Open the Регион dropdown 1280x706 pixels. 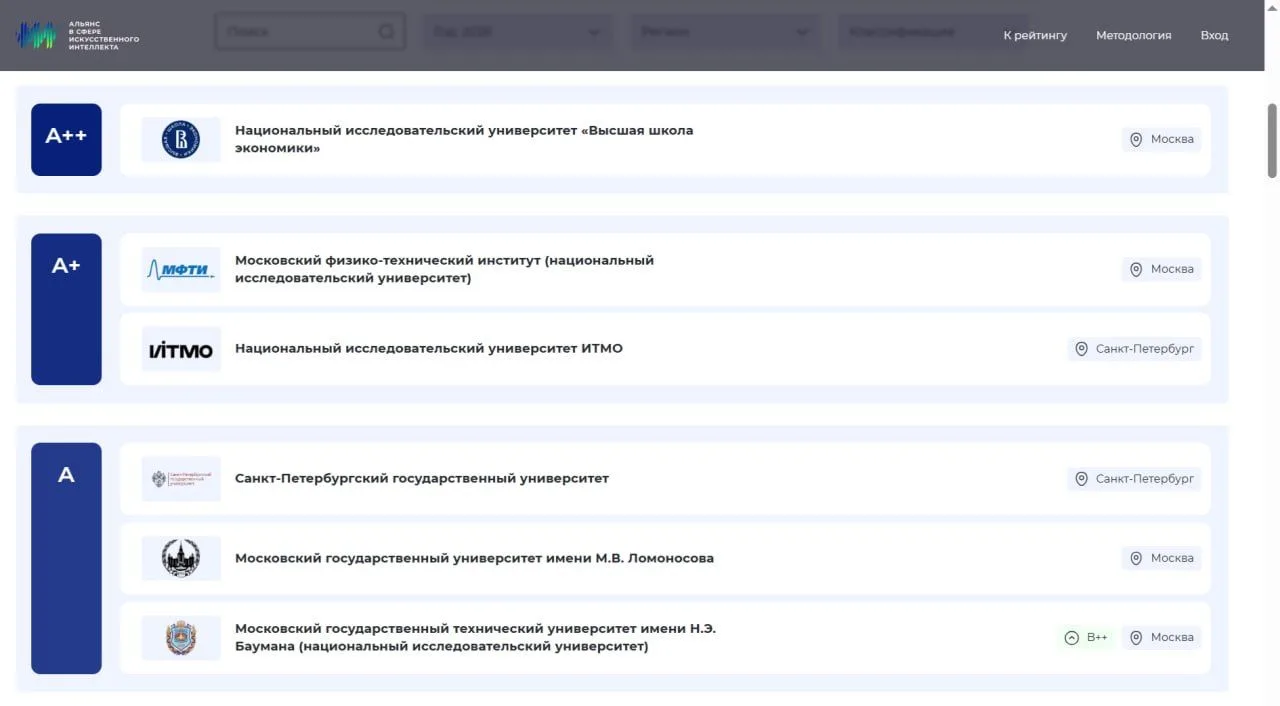click(726, 32)
